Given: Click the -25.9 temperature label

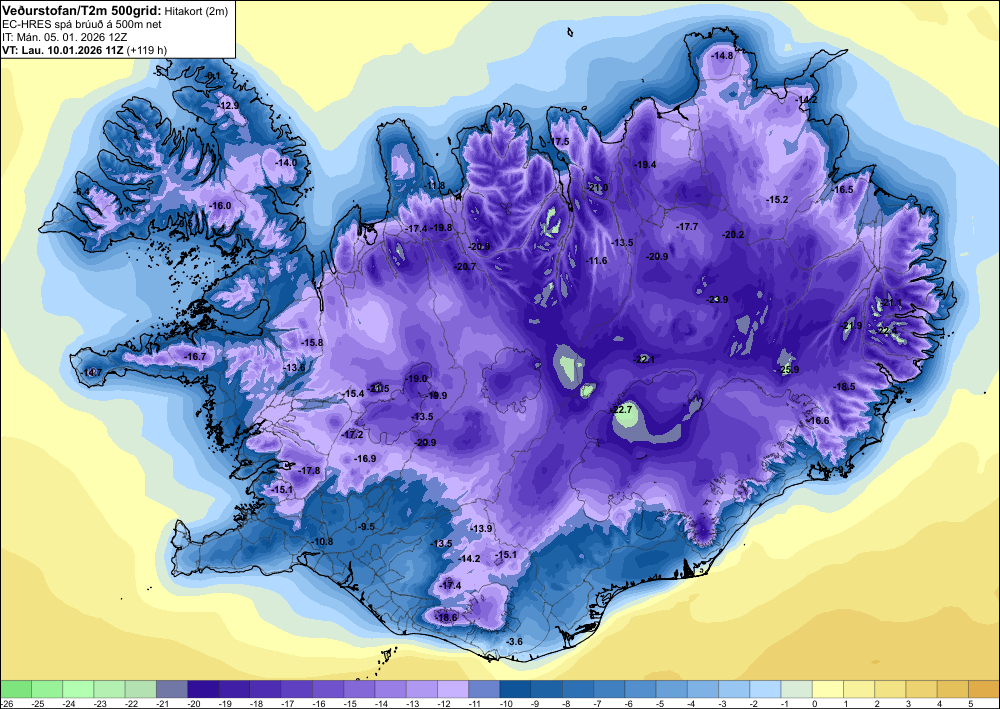Looking at the screenshot, I should (x=789, y=370).
